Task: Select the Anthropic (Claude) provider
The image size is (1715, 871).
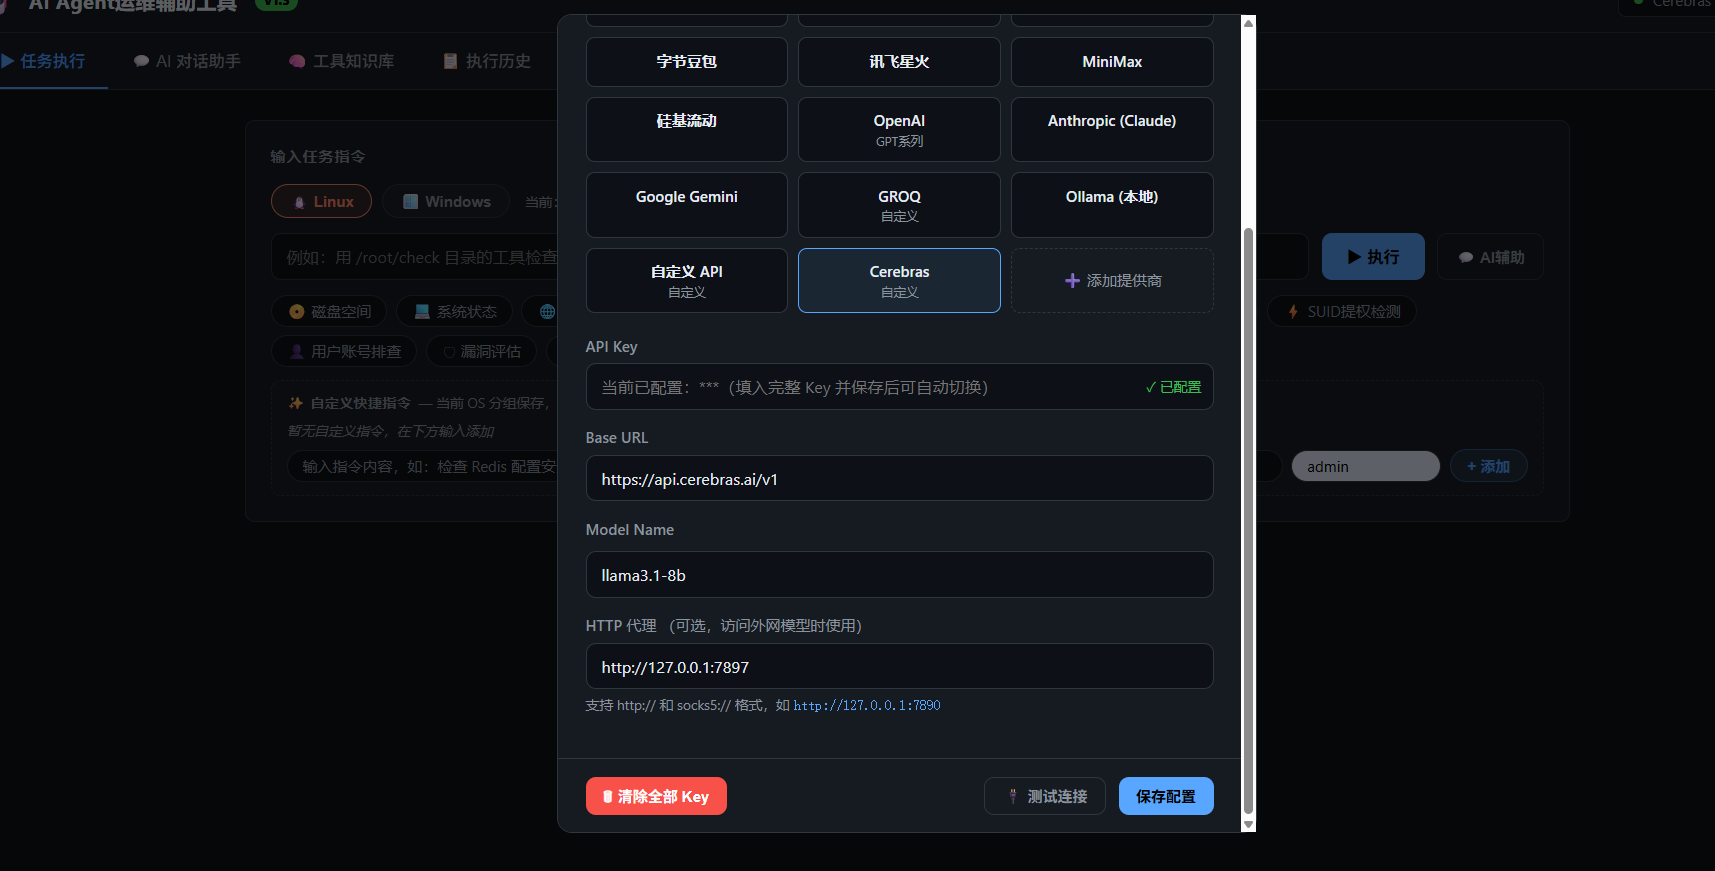Action: click(1112, 129)
